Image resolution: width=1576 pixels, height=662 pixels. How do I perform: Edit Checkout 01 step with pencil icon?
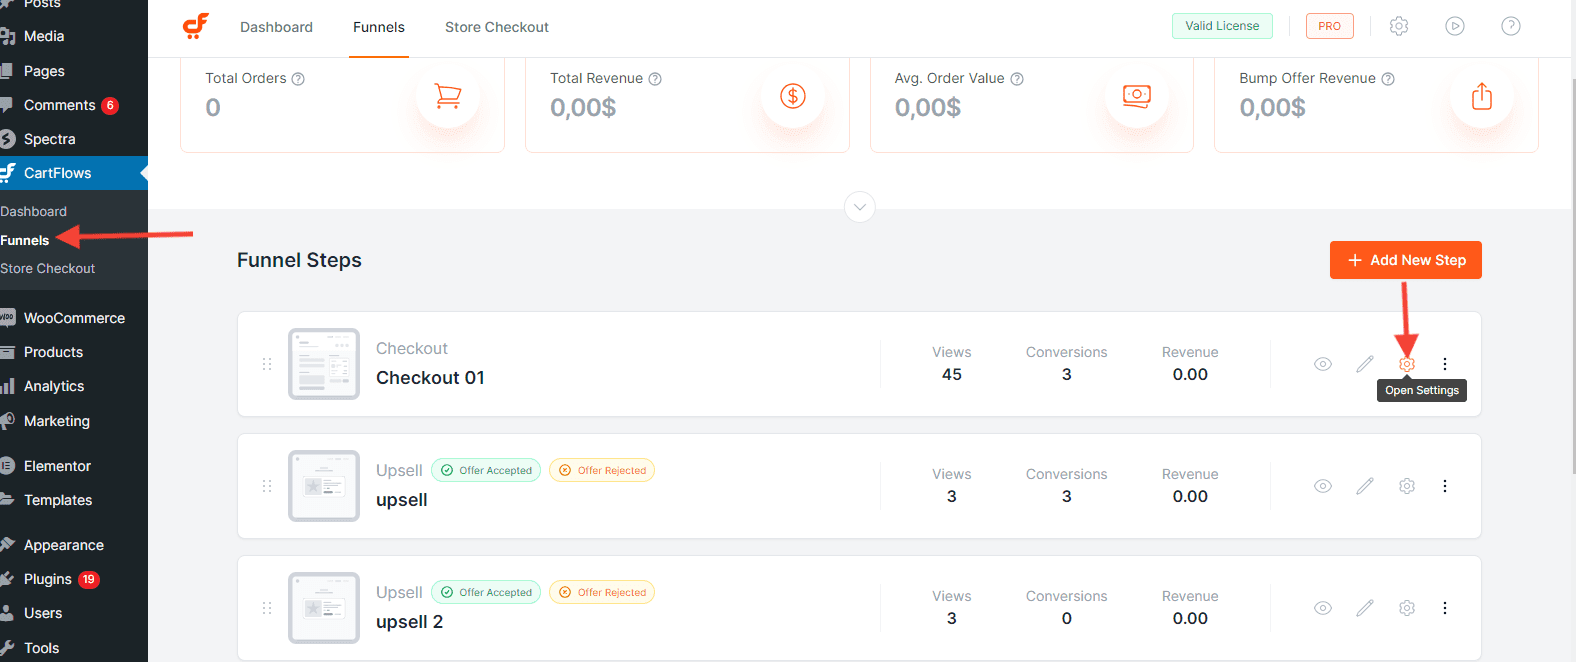(1365, 364)
